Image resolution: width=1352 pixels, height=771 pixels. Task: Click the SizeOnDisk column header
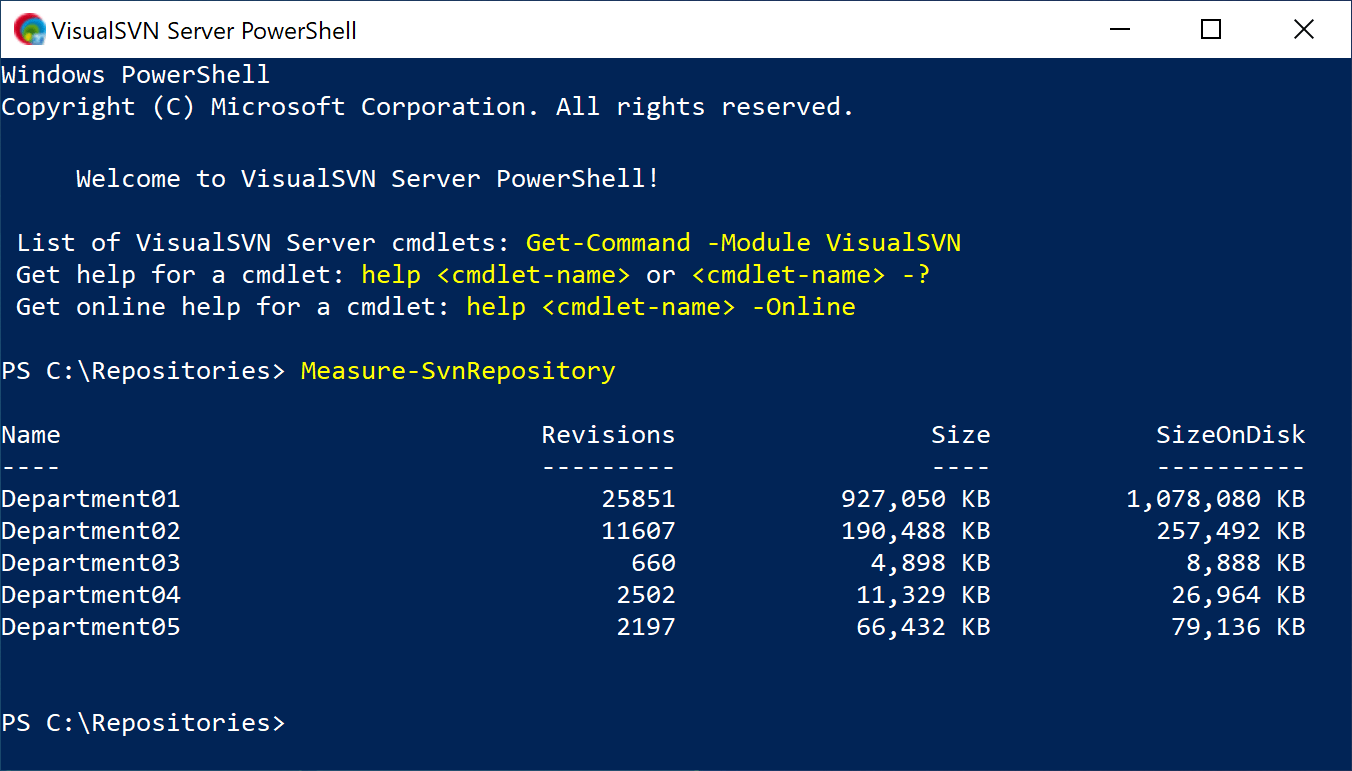(x=1230, y=434)
